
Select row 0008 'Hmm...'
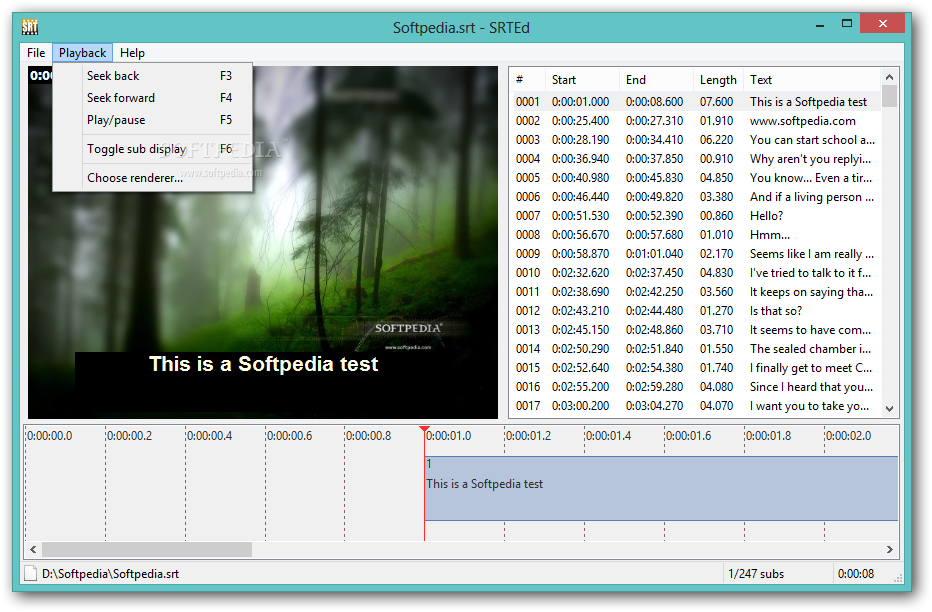[x=697, y=235]
